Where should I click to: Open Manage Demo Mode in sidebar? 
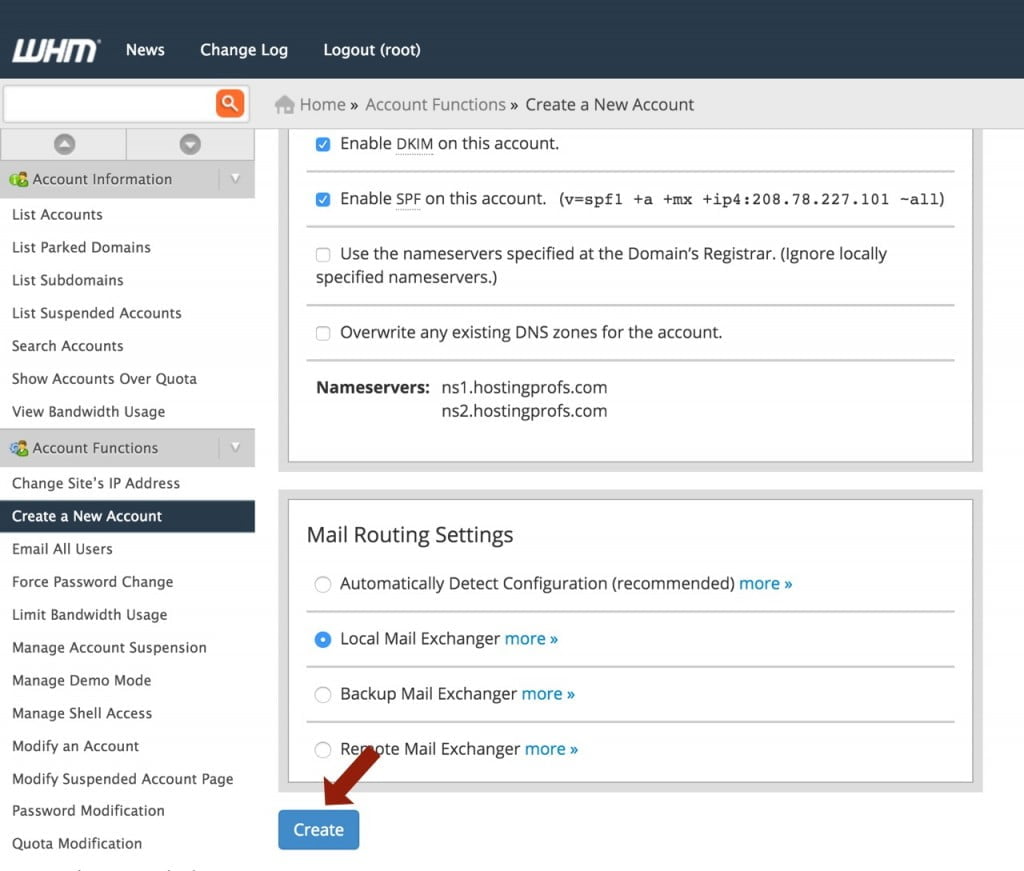pos(82,680)
